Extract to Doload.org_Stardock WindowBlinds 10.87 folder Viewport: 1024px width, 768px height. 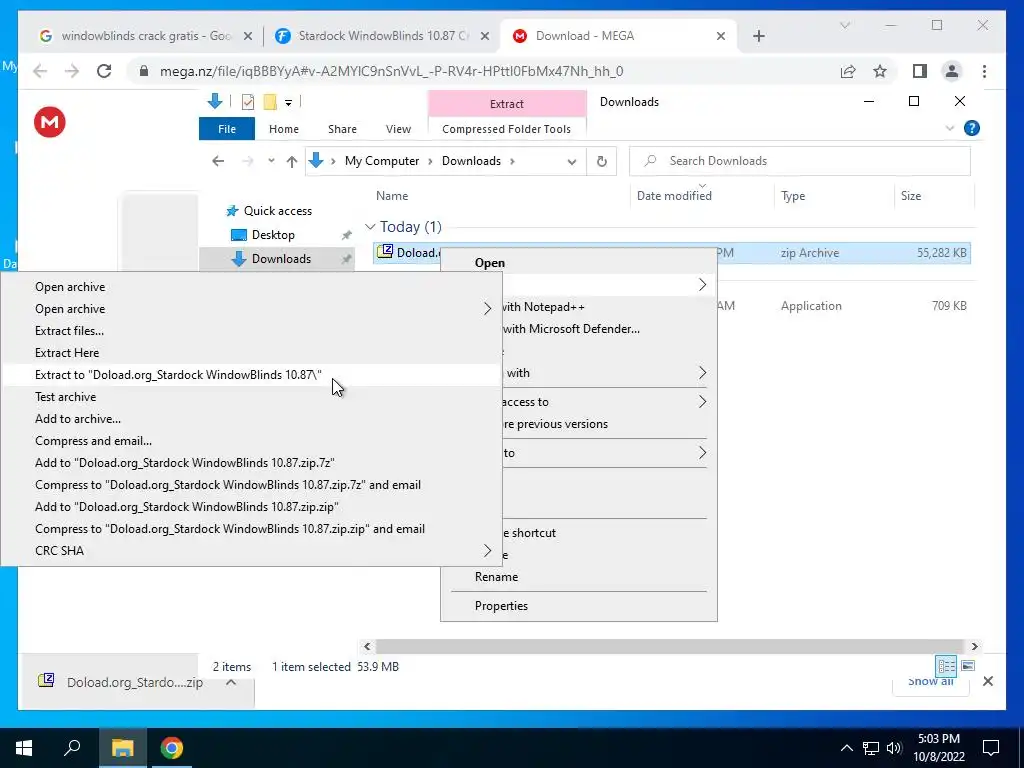pos(251,375)
